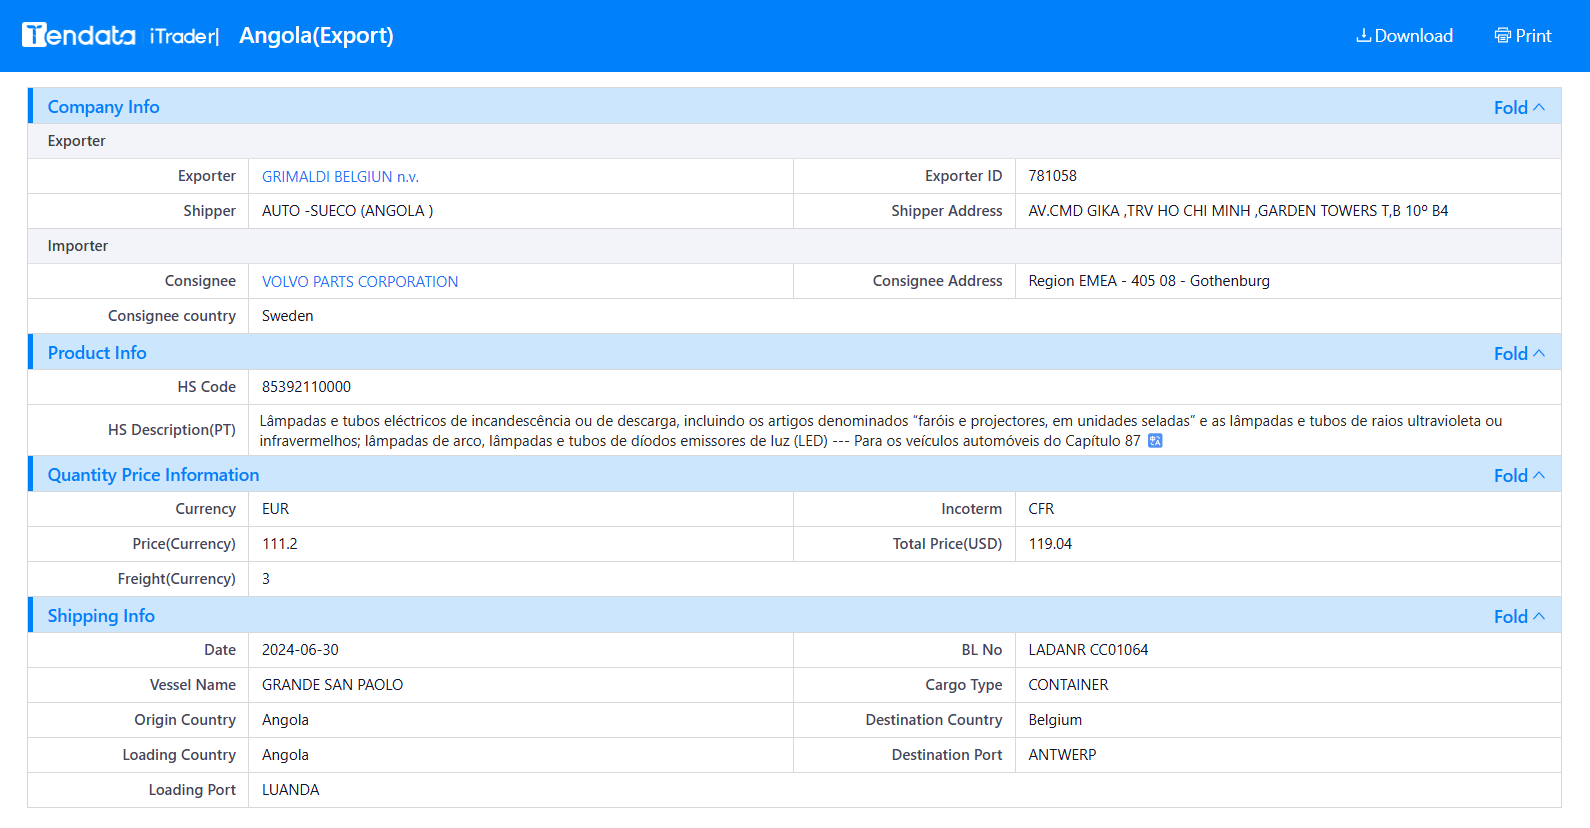This screenshot has height=828, width=1590.
Task: Click the date 2024-06-30
Action: tap(300, 650)
